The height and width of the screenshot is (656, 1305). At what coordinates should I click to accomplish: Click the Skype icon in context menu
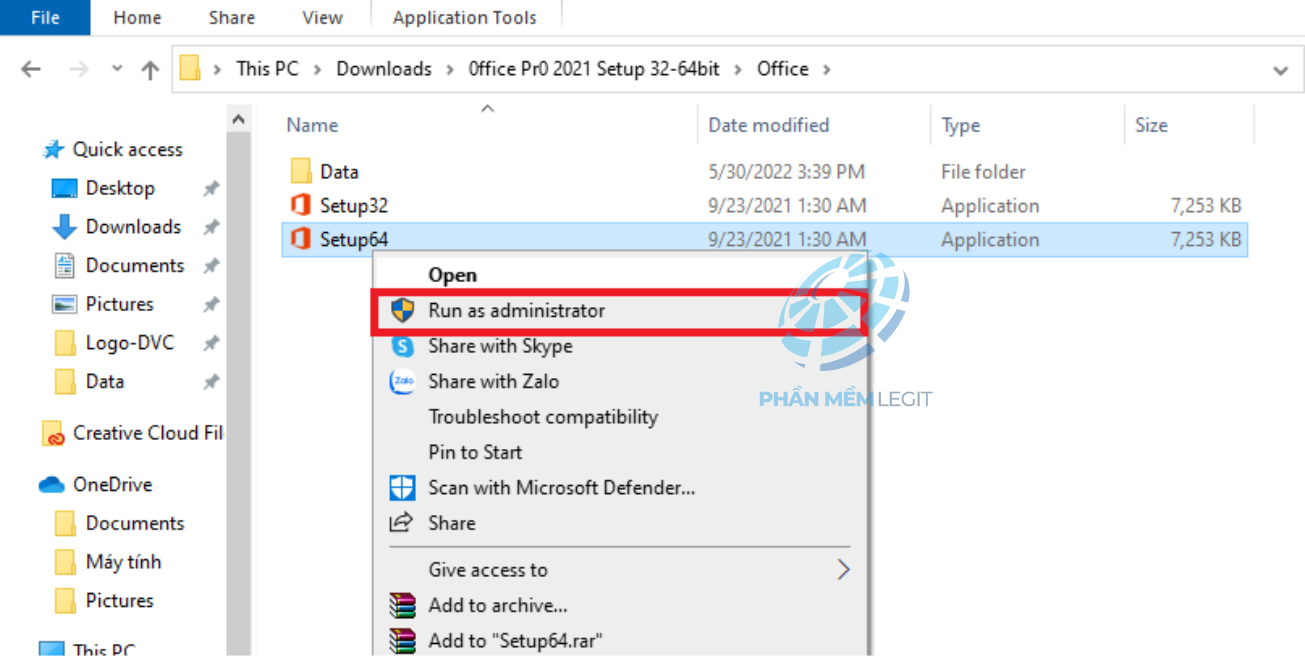(x=402, y=346)
